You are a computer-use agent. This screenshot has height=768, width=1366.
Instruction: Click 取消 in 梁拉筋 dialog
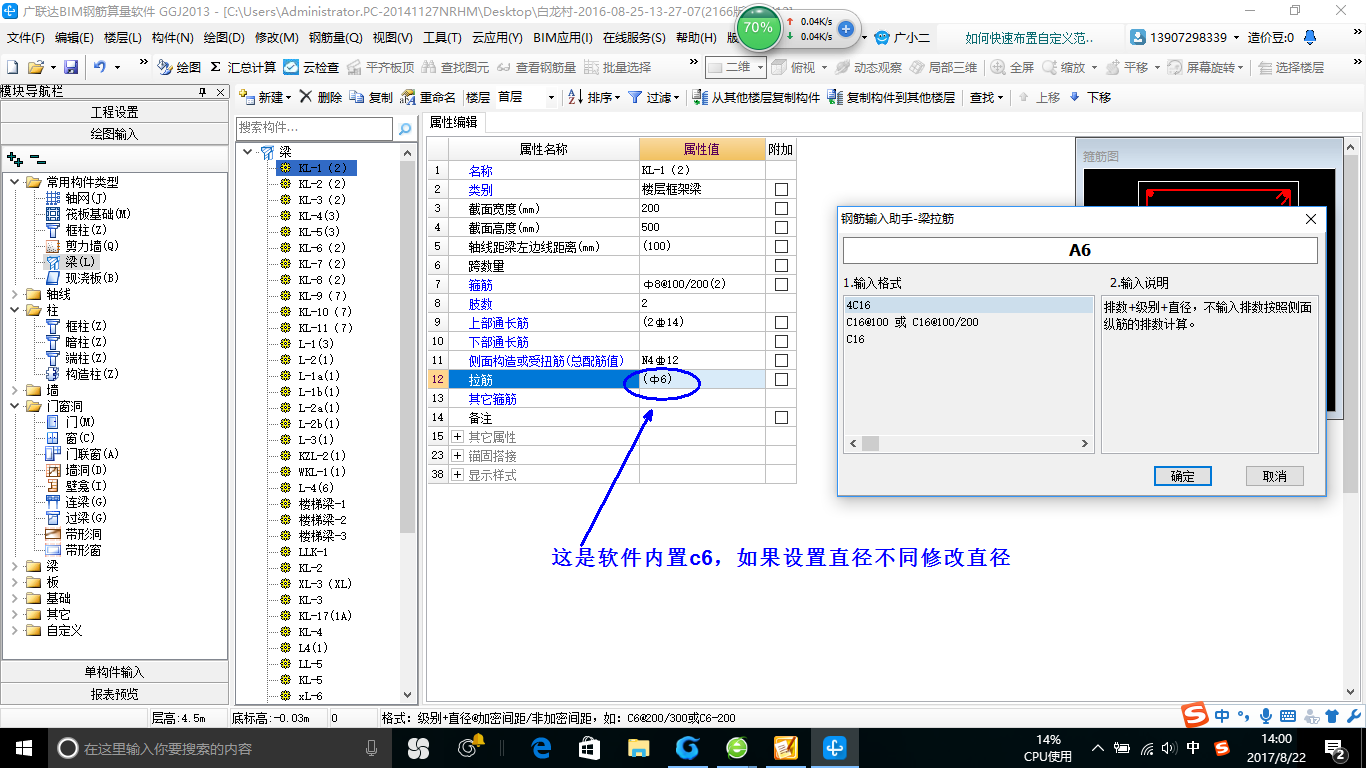coord(1274,476)
